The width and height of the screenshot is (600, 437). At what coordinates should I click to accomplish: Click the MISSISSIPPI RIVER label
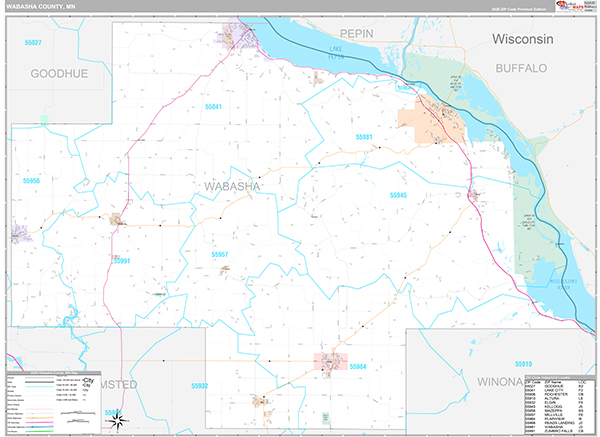pyautogui.click(x=564, y=284)
